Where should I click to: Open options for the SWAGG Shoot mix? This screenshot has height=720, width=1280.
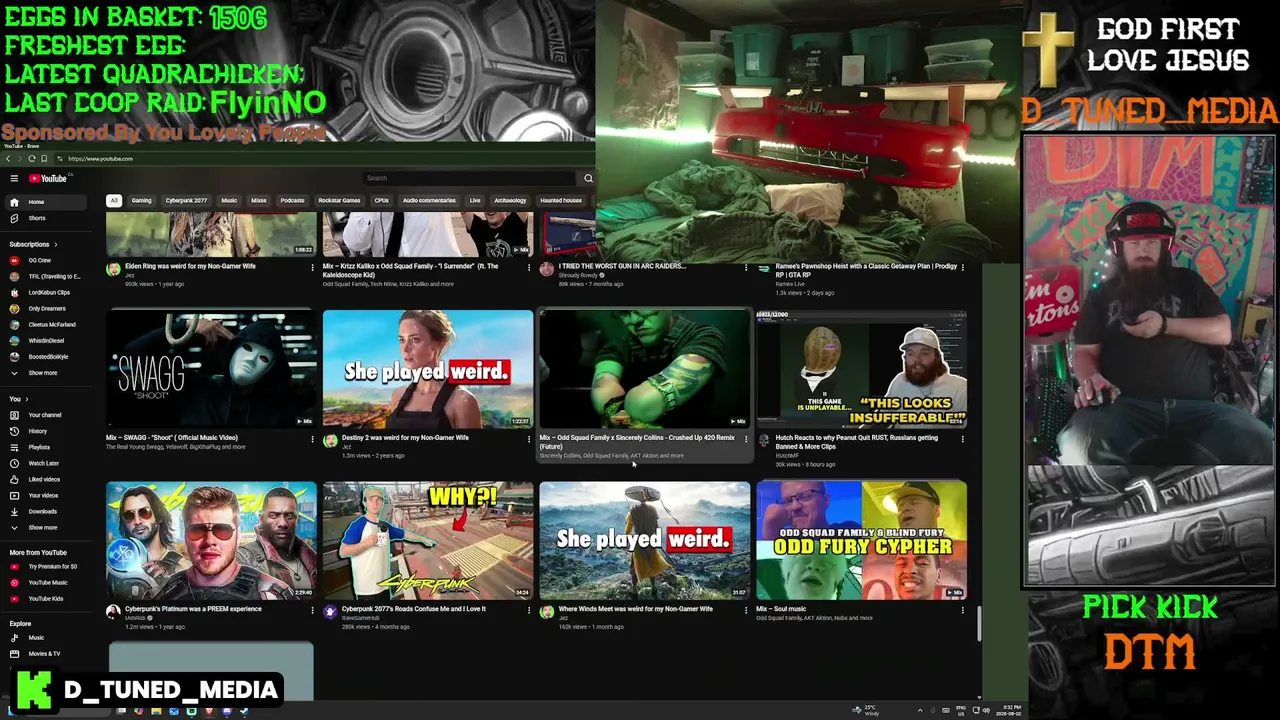312,438
